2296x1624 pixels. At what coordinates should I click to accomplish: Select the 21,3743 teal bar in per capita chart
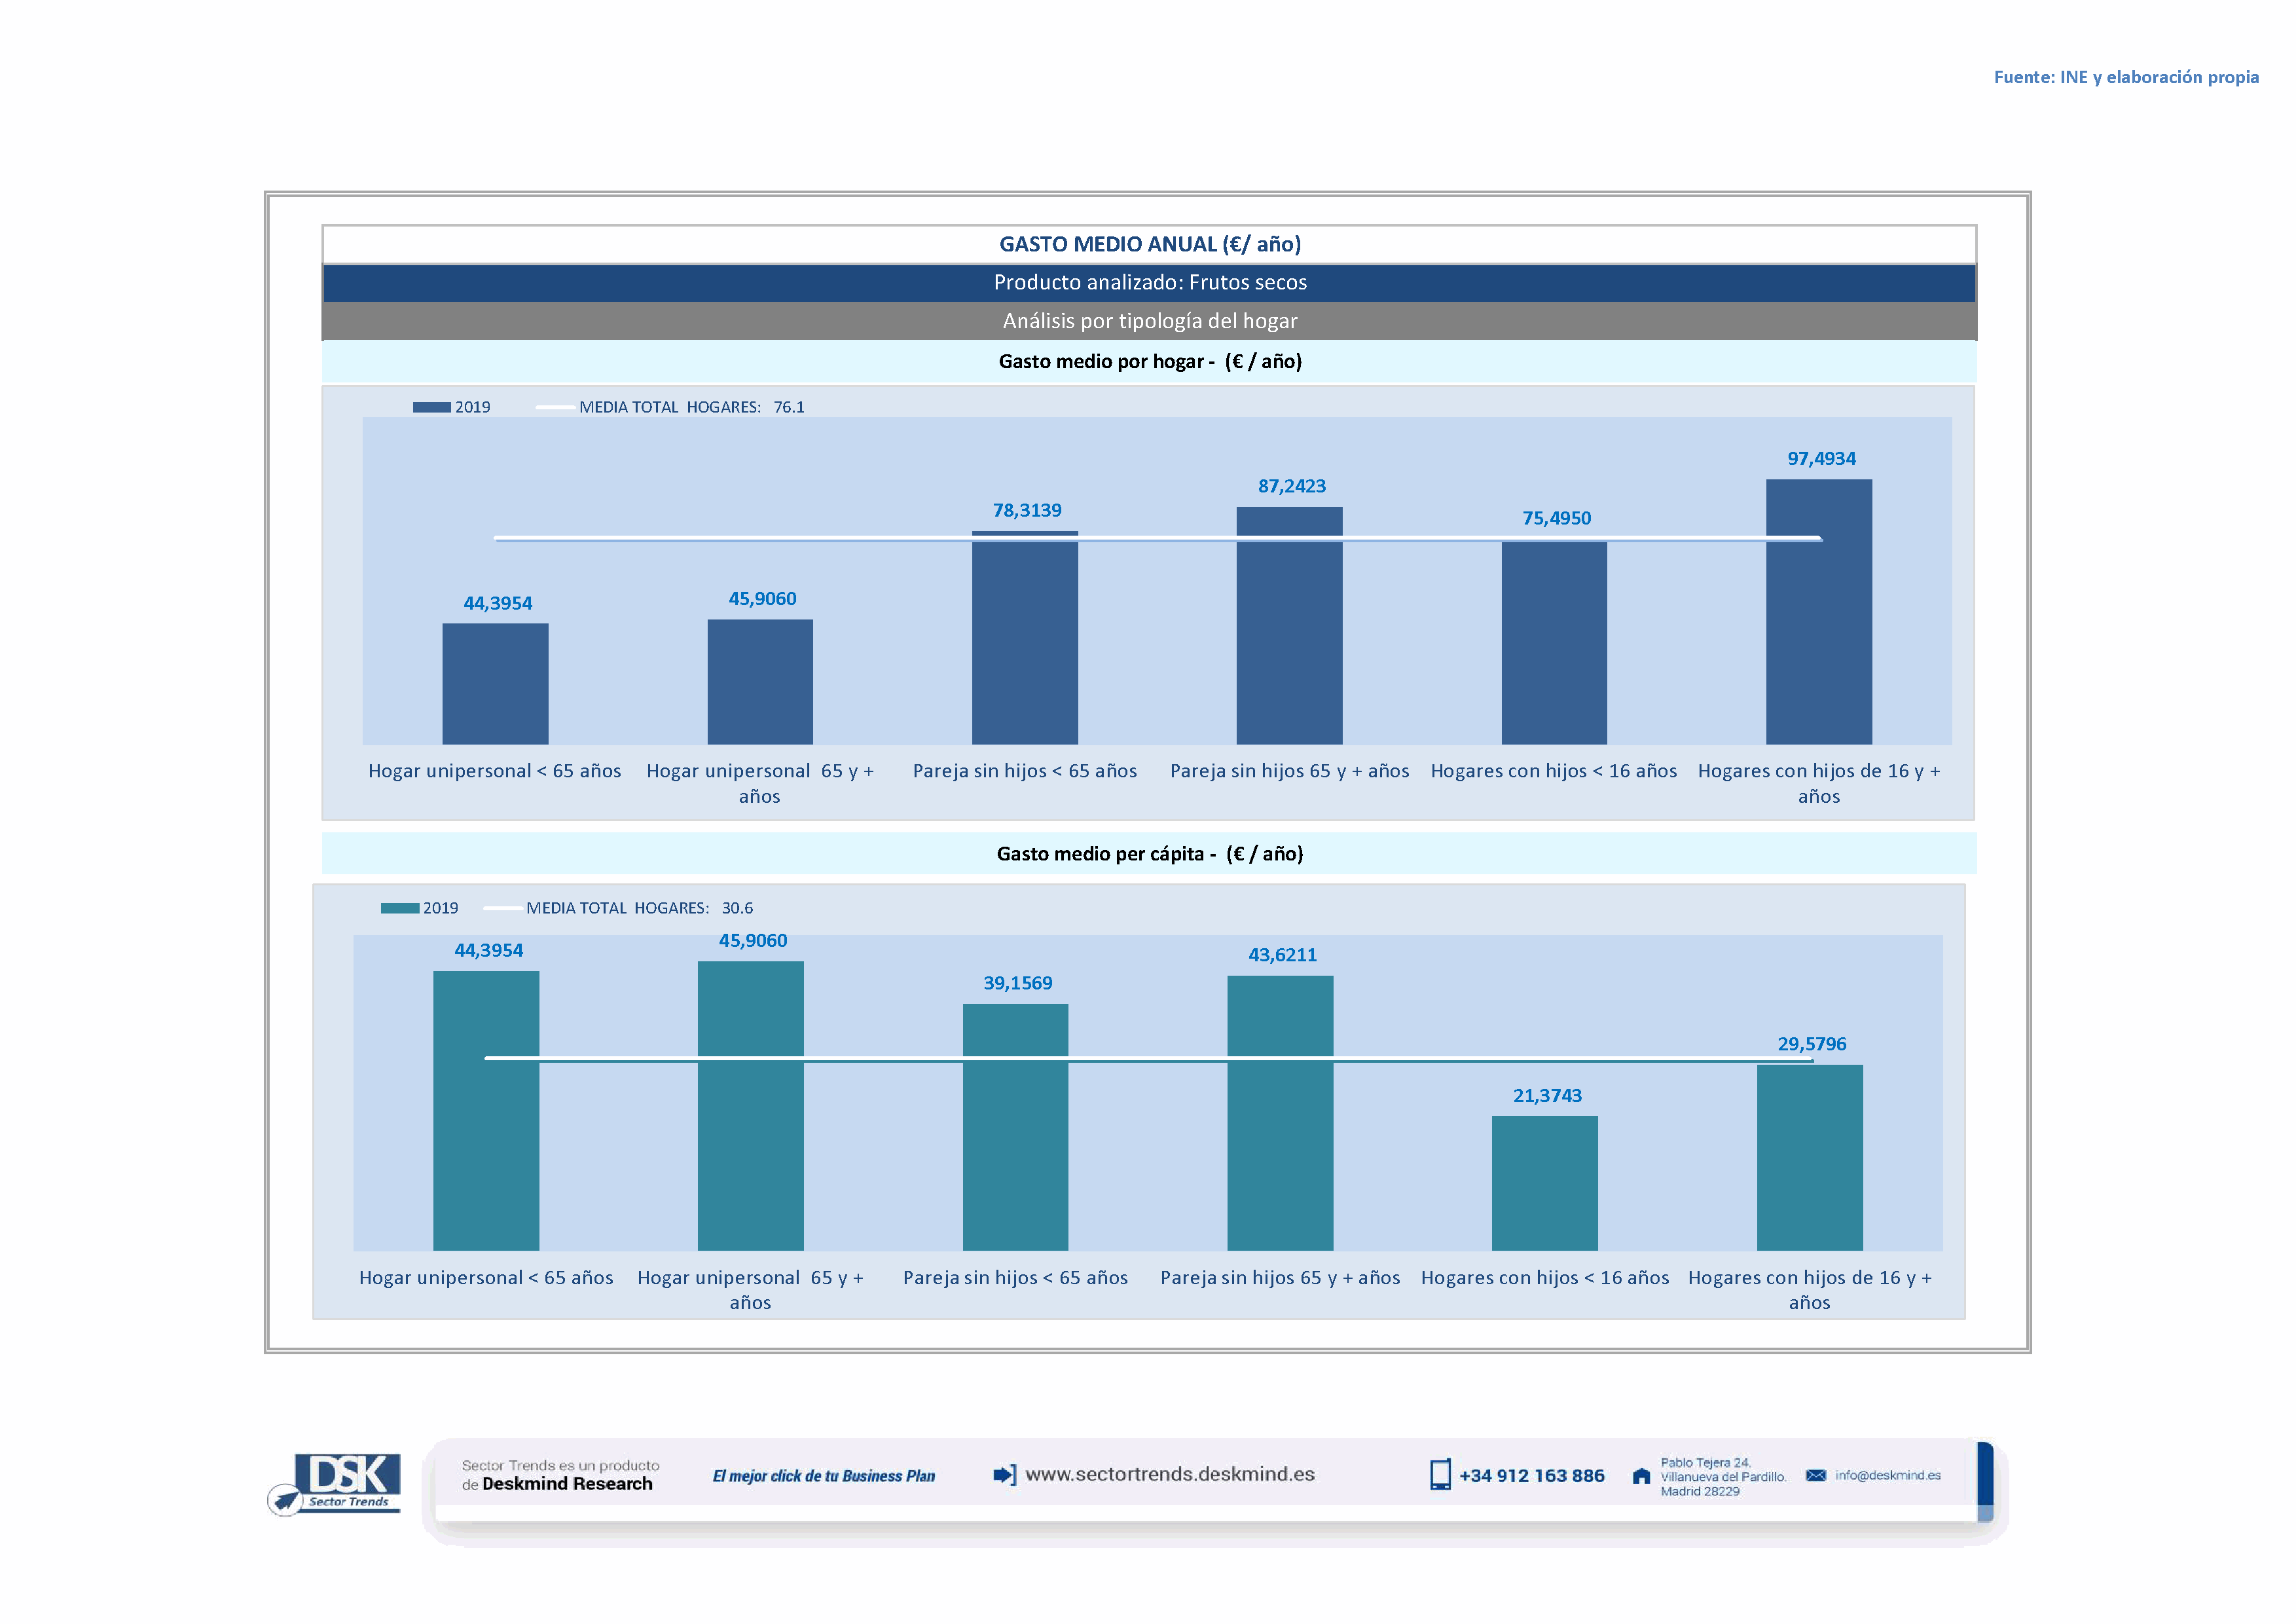click(x=1544, y=1183)
